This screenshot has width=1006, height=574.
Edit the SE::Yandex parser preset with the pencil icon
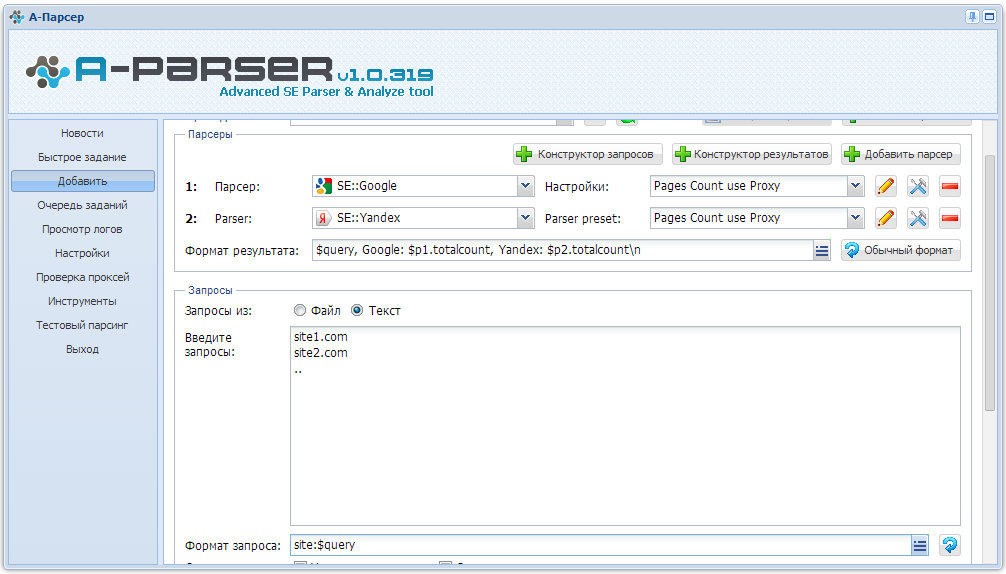[886, 219]
